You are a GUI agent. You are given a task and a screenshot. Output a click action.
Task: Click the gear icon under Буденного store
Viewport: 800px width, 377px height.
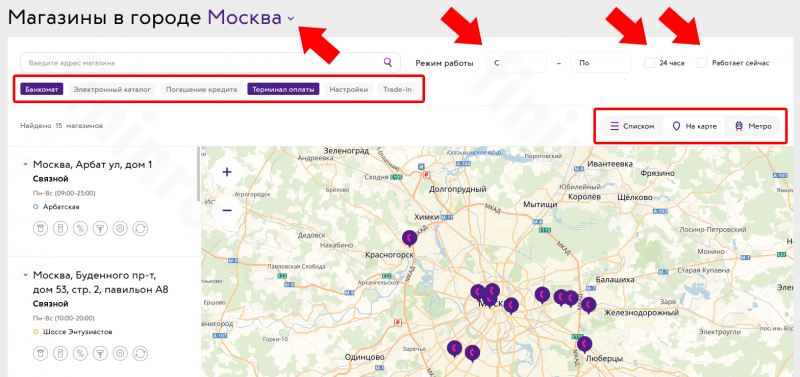(x=120, y=353)
